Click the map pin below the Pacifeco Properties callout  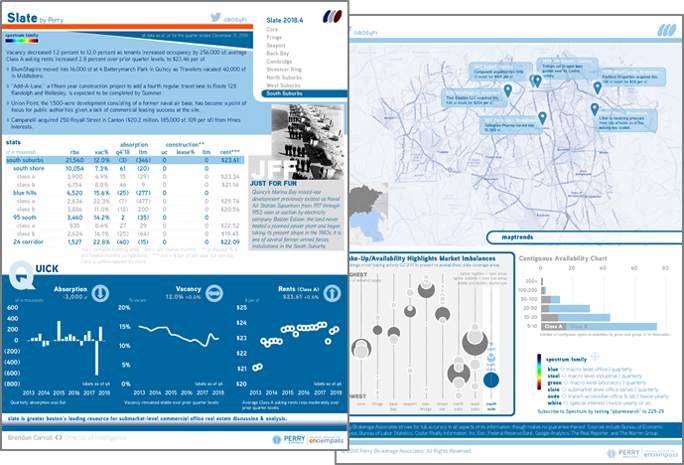pos(598,88)
